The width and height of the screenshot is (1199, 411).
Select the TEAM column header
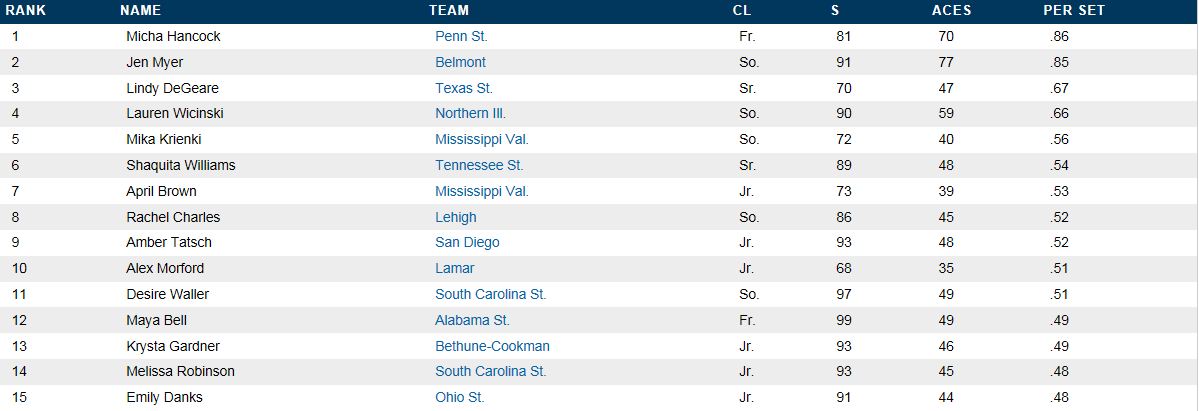tap(449, 11)
